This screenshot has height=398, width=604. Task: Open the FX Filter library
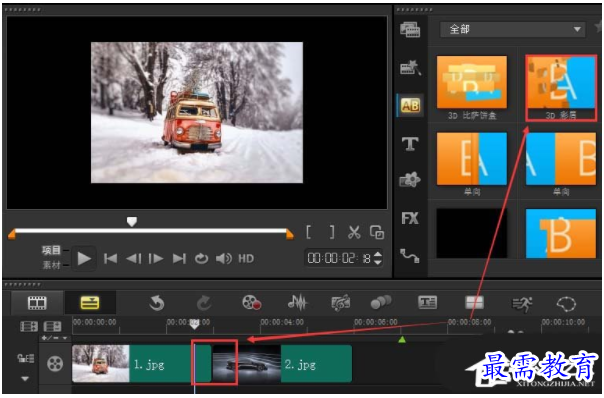coord(410,218)
